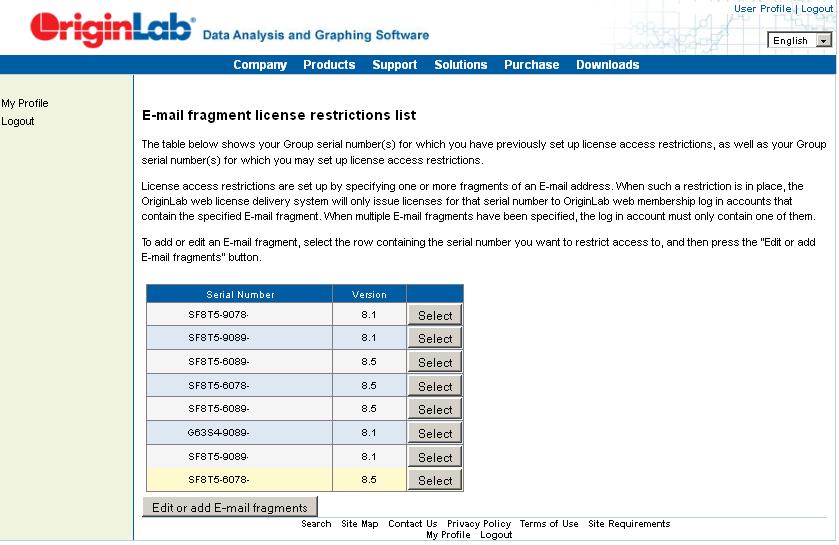Open the Purchase menu
The width and height of the screenshot is (839, 545).
click(x=531, y=65)
